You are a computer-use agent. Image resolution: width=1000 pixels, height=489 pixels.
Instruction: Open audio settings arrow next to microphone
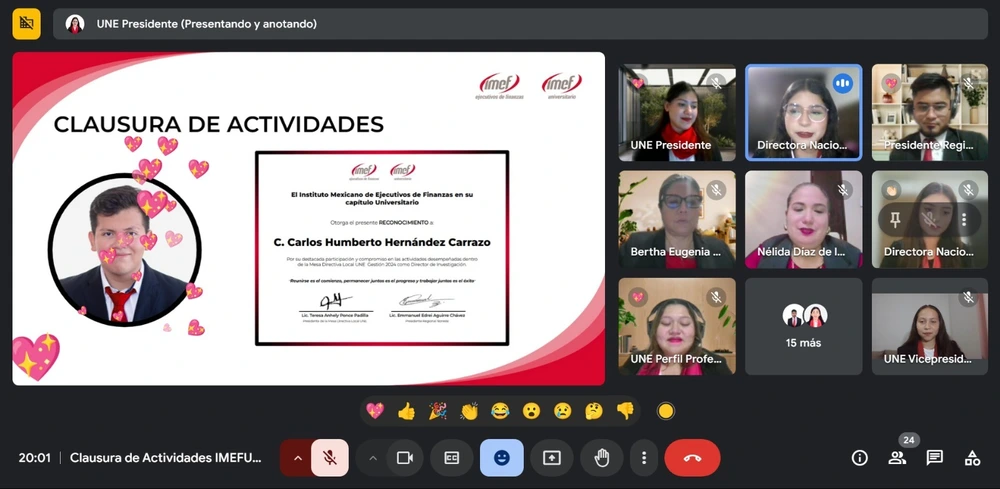click(x=297, y=458)
